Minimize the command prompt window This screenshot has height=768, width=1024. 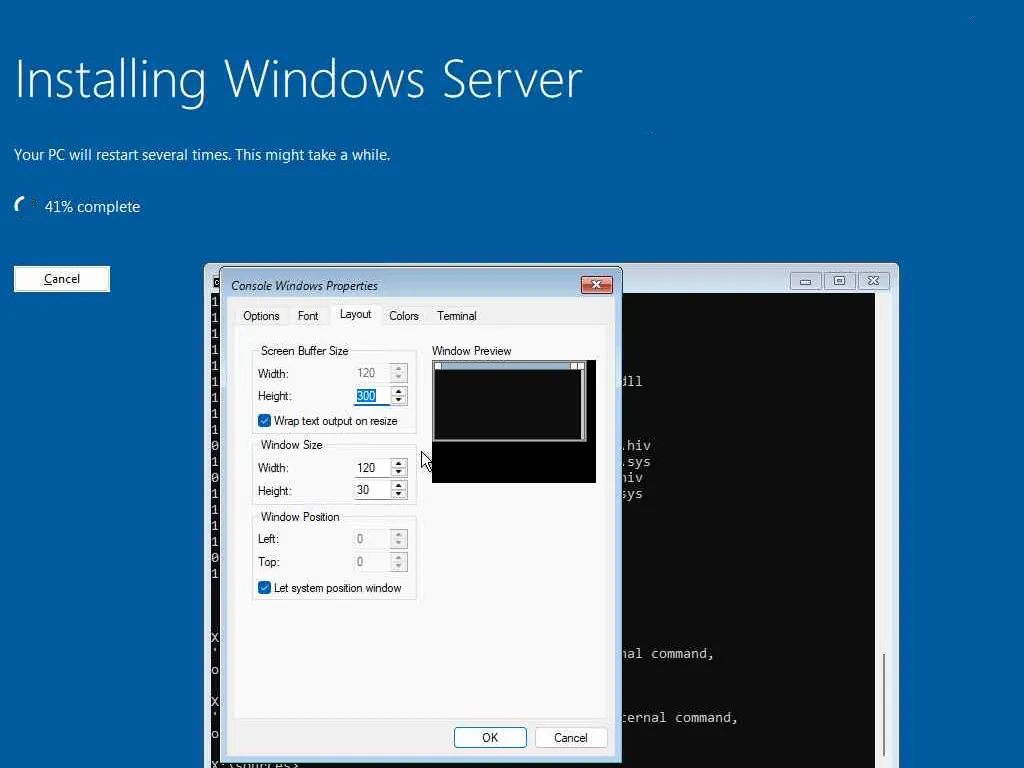tap(805, 281)
